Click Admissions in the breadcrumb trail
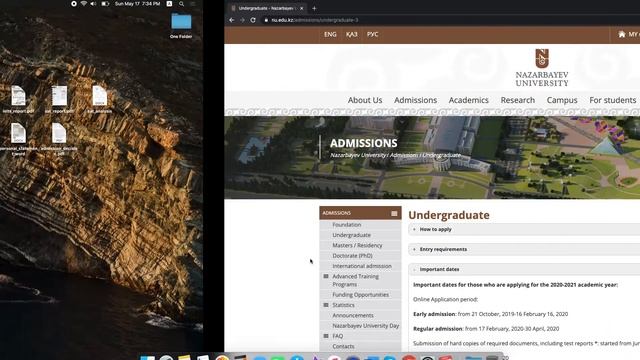 coord(404,155)
